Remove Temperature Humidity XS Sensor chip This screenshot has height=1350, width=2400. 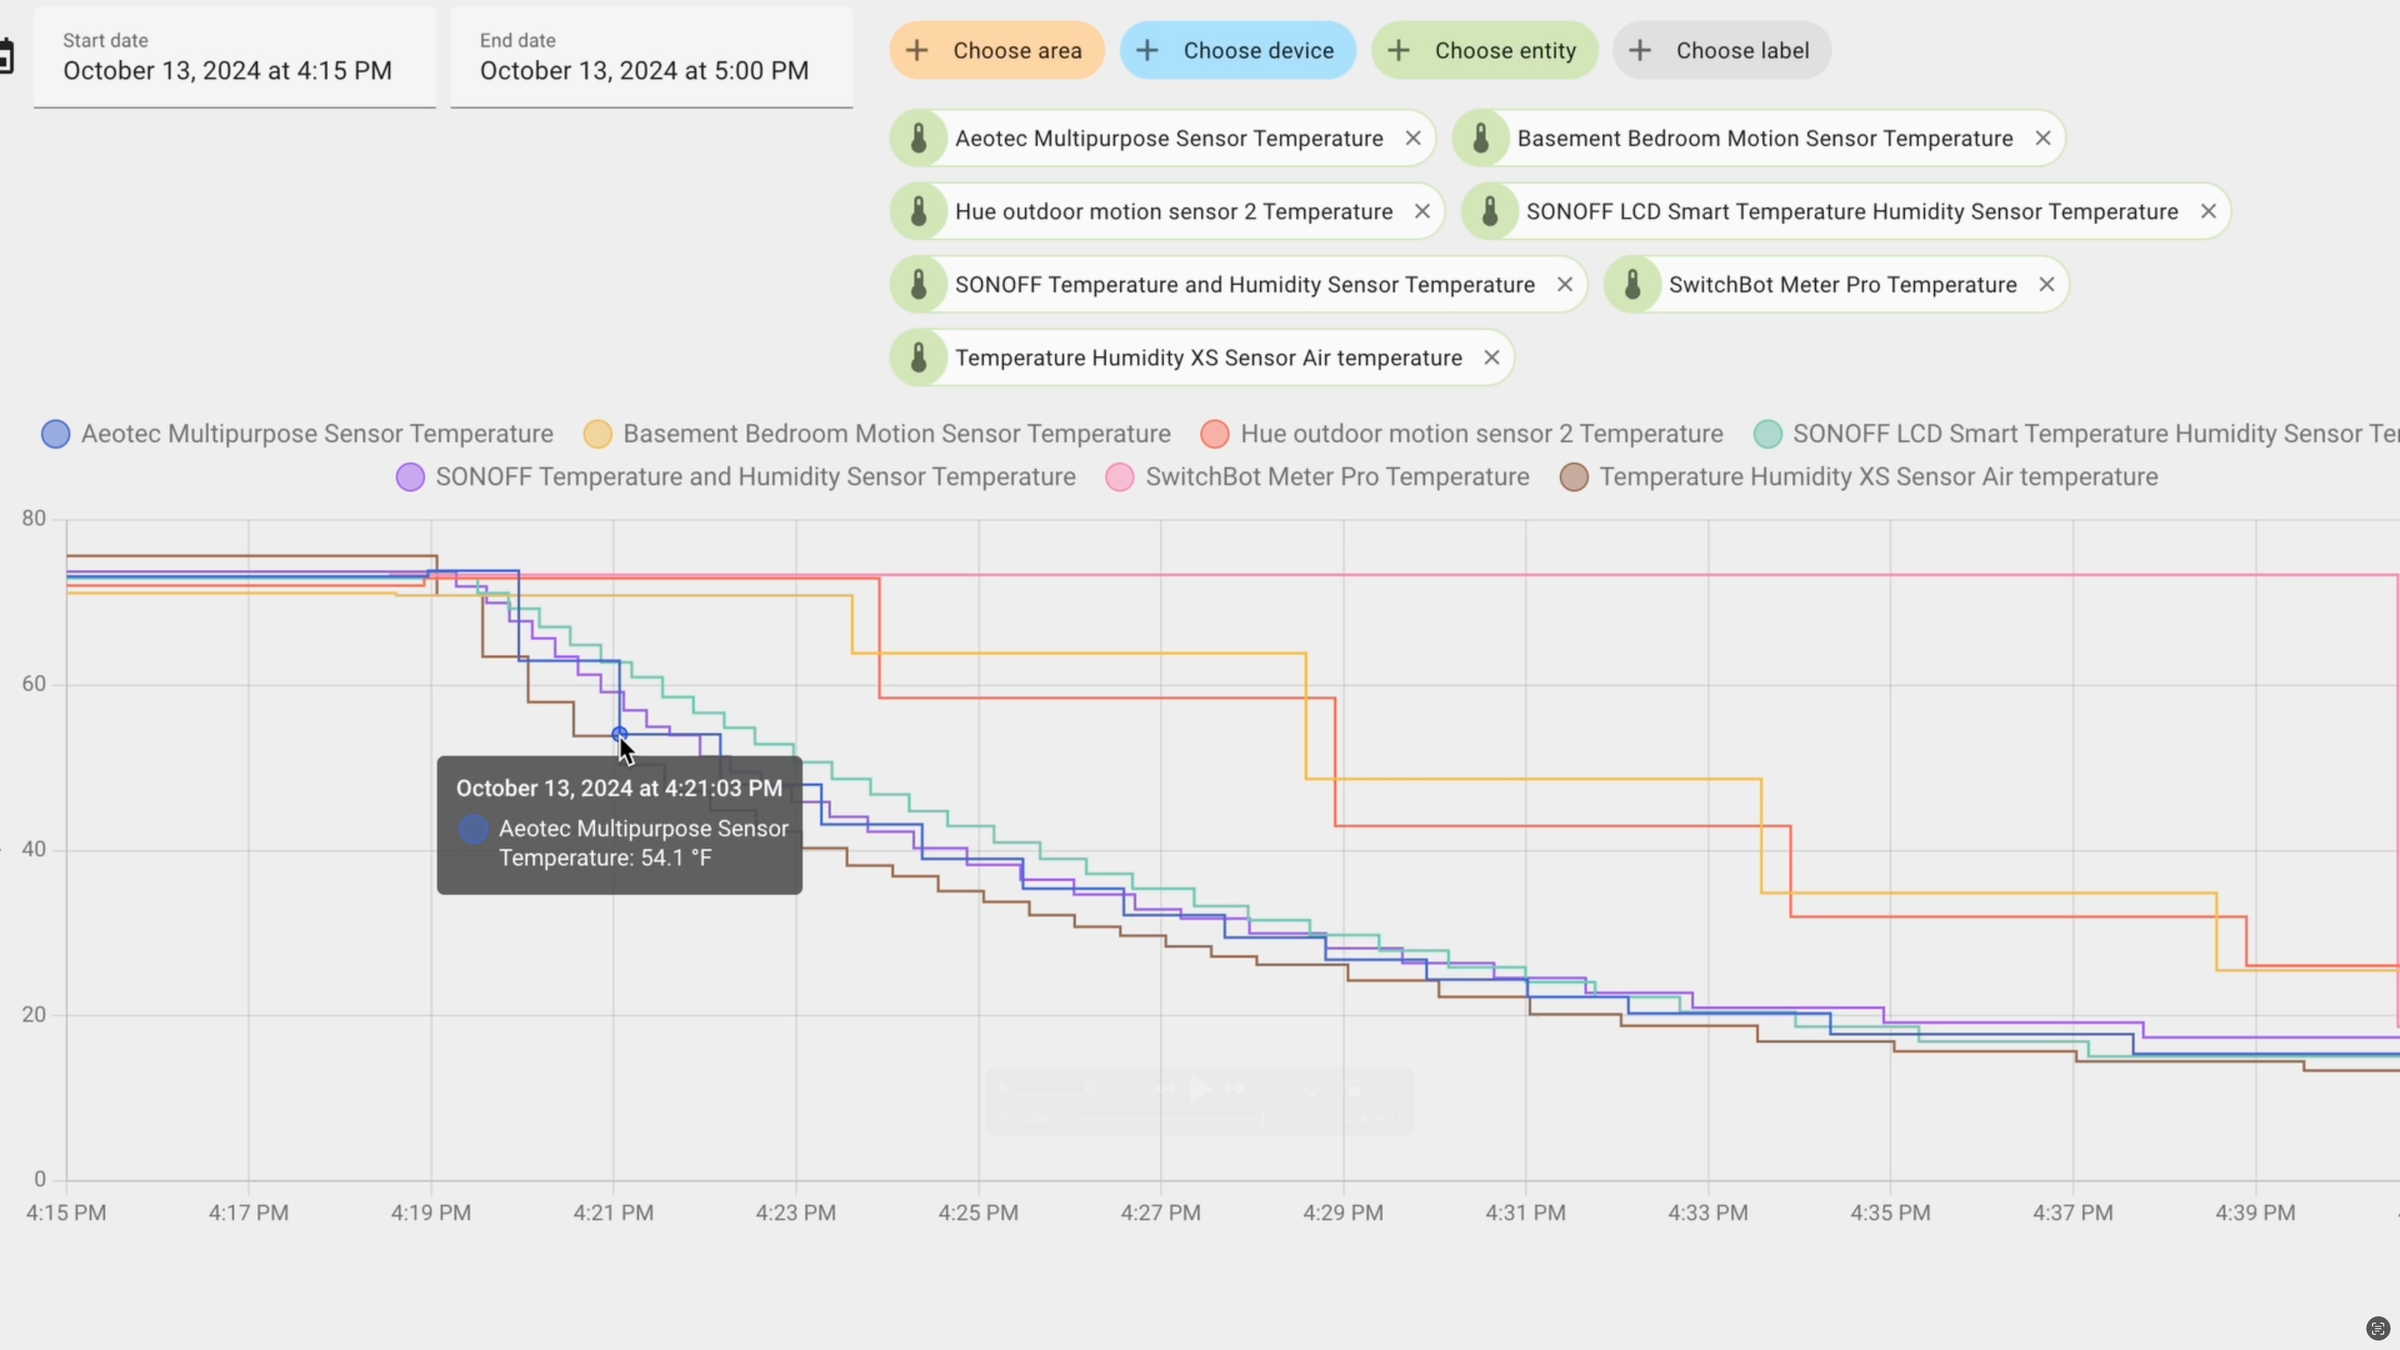click(x=1491, y=357)
